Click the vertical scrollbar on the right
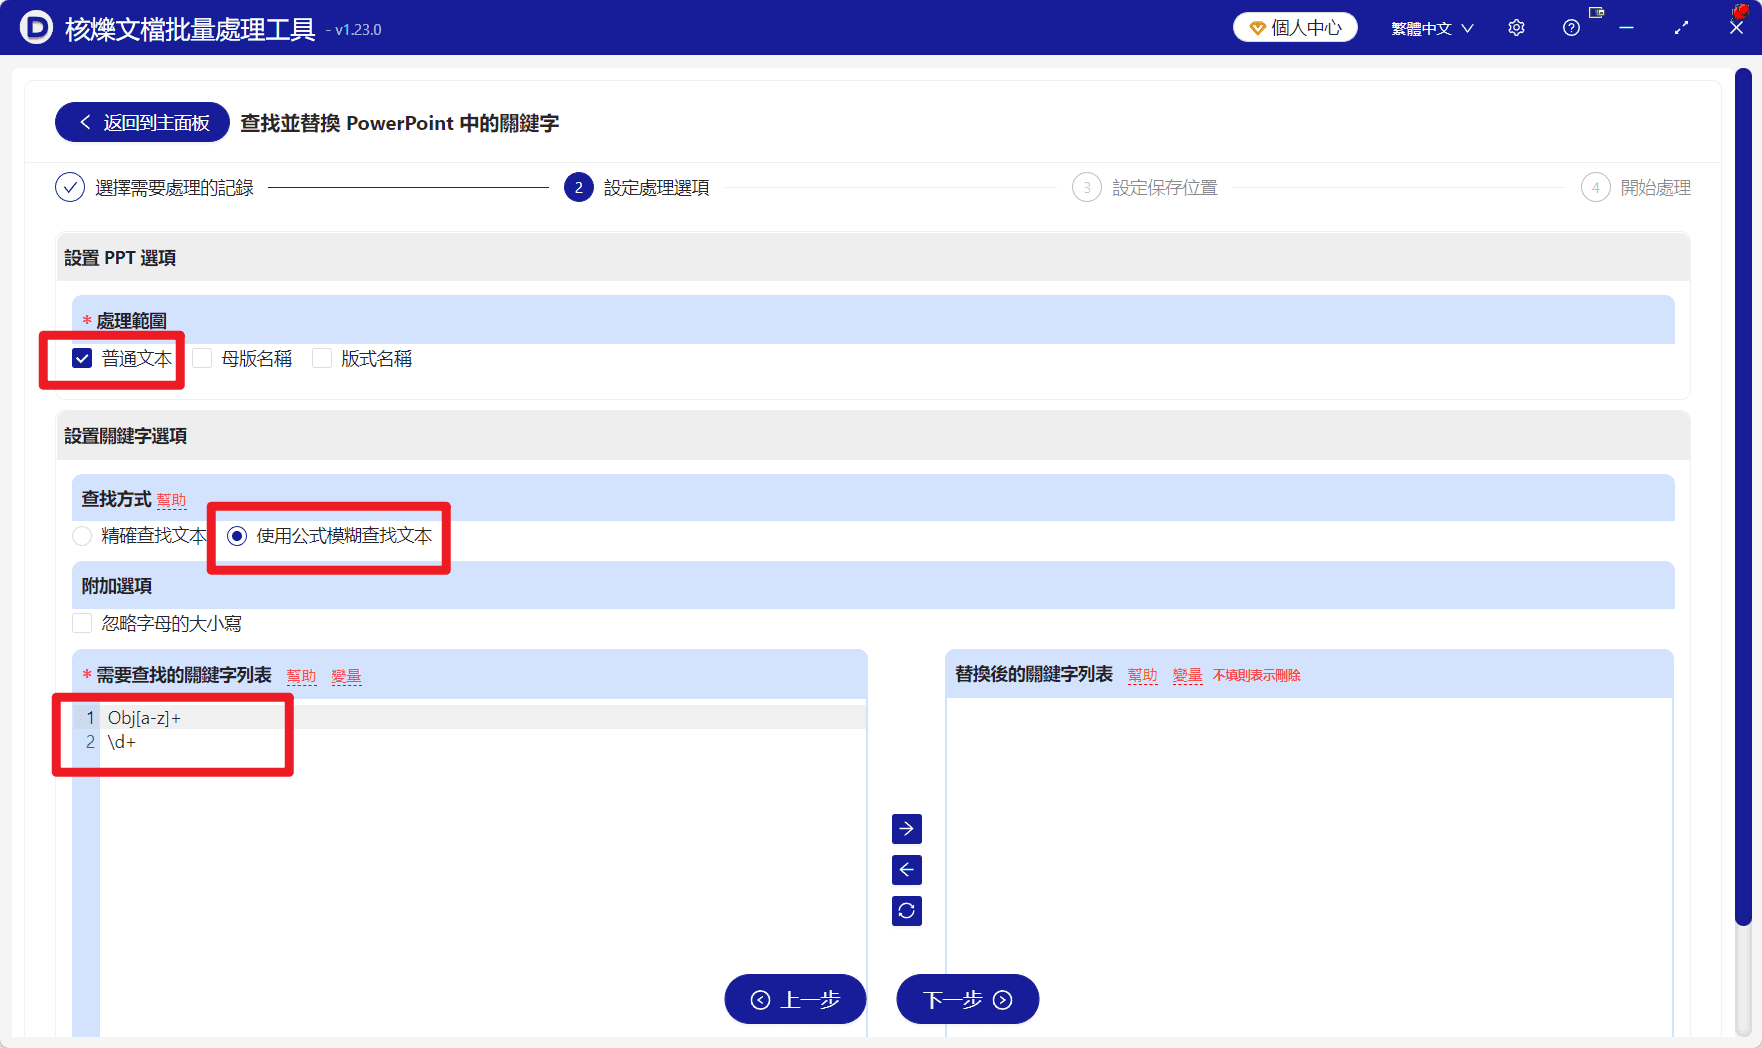The height and width of the screenshot is (1048, 1762). [1743, 497]
